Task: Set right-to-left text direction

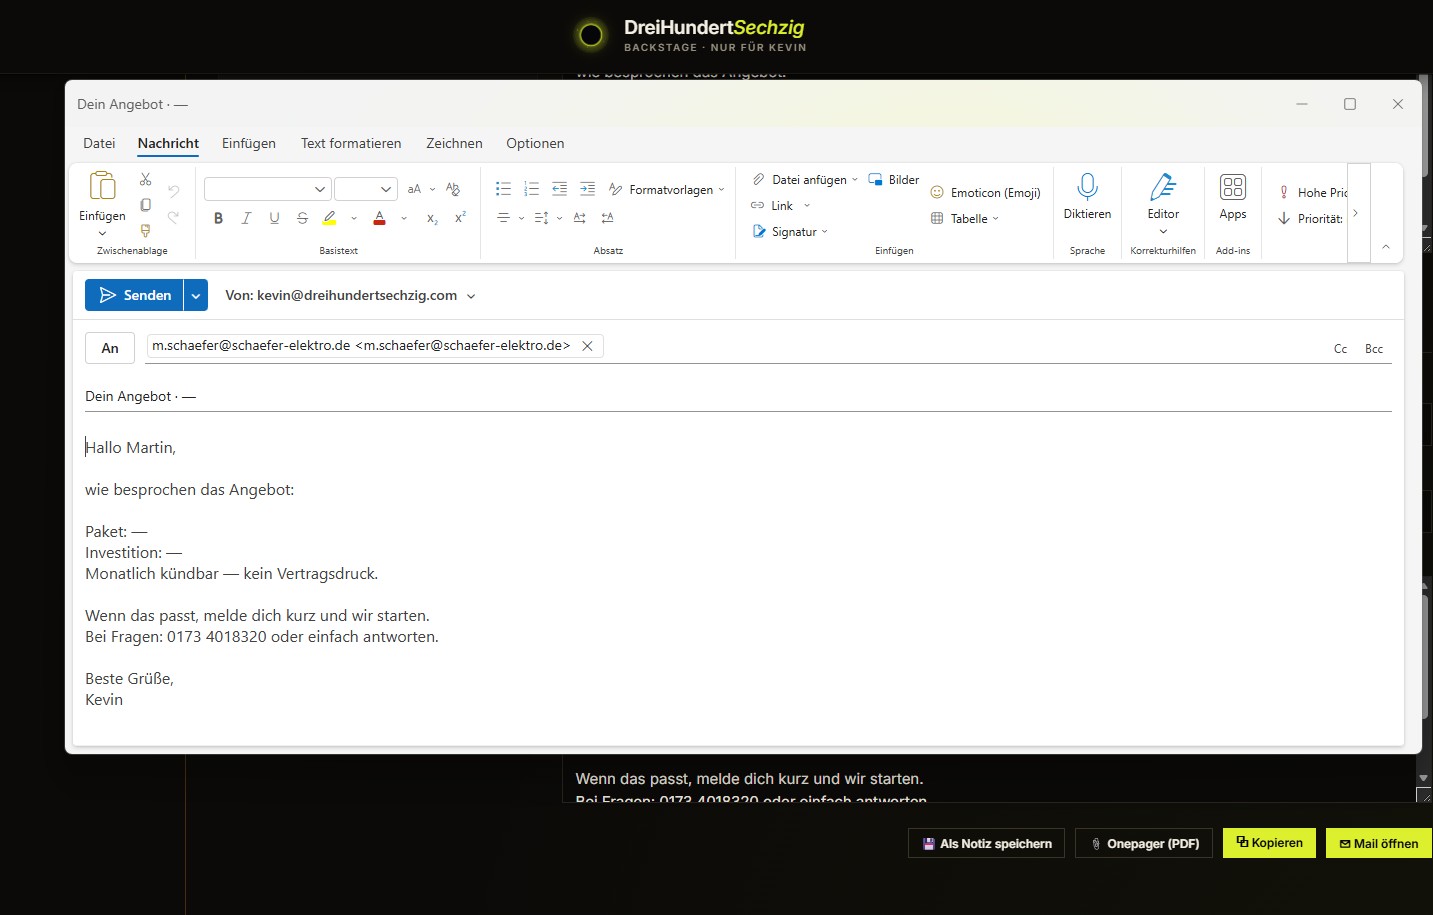Action: pos(607,217)
